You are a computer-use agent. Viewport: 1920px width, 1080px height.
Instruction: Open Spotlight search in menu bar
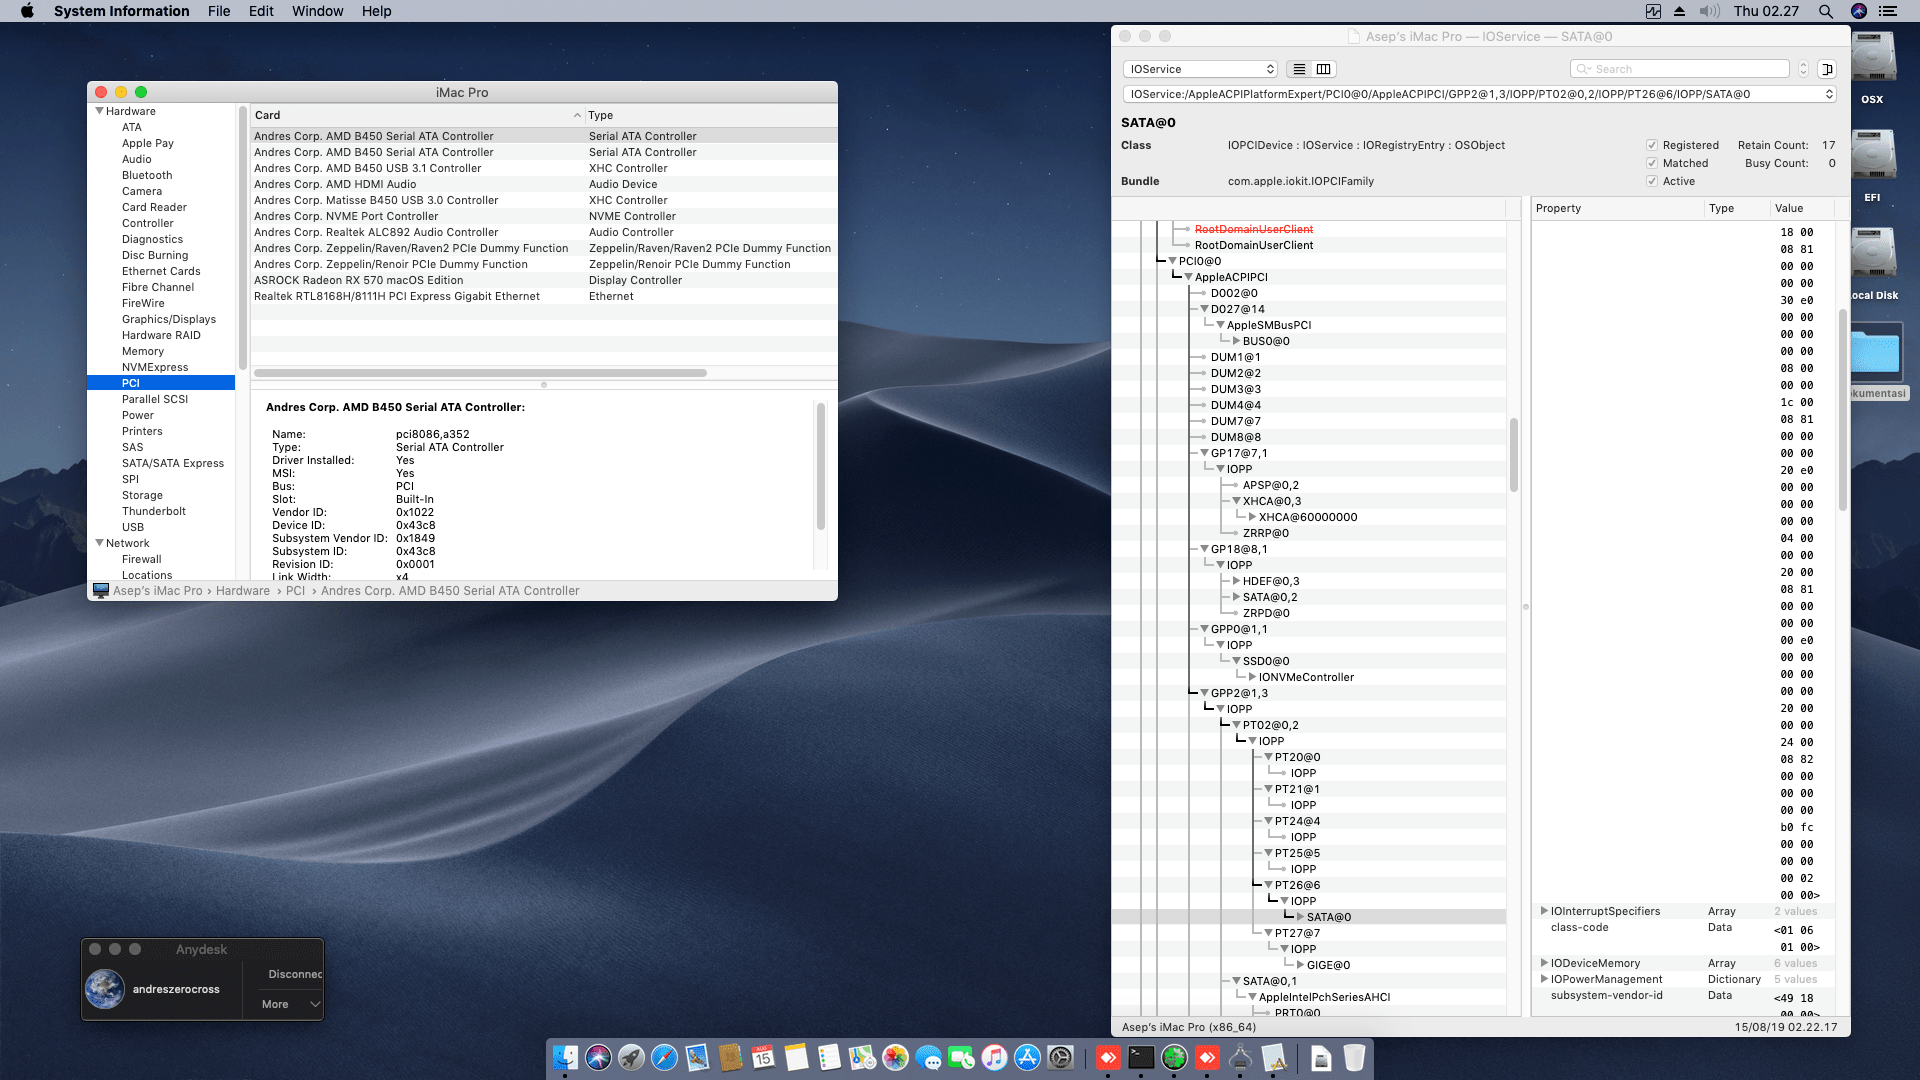pyautogui.click(x=1825, y=11)
